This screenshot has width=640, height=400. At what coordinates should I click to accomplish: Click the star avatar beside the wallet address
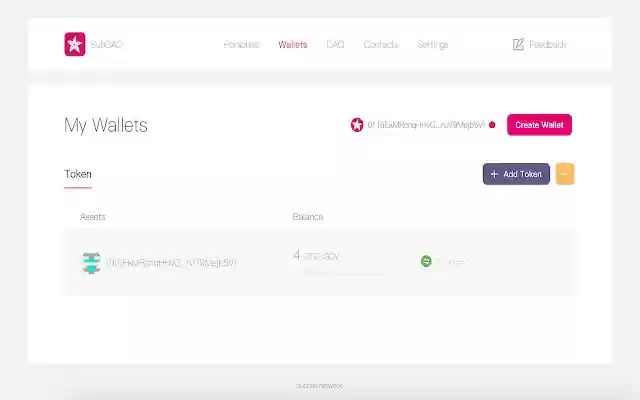click(x=357, y=125)
